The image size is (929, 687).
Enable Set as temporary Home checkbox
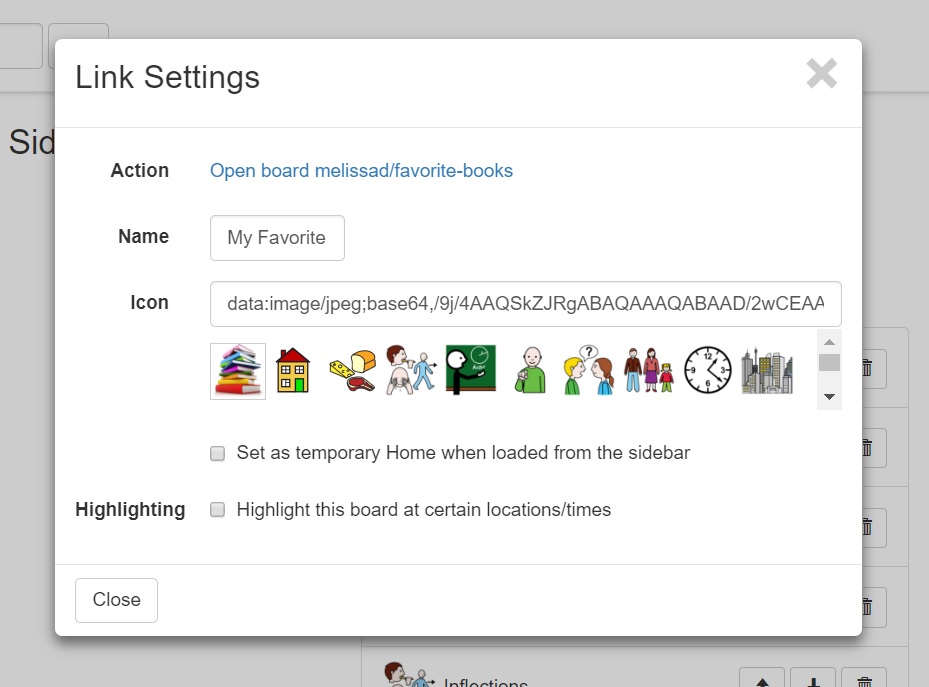click(x=217, y=454)
